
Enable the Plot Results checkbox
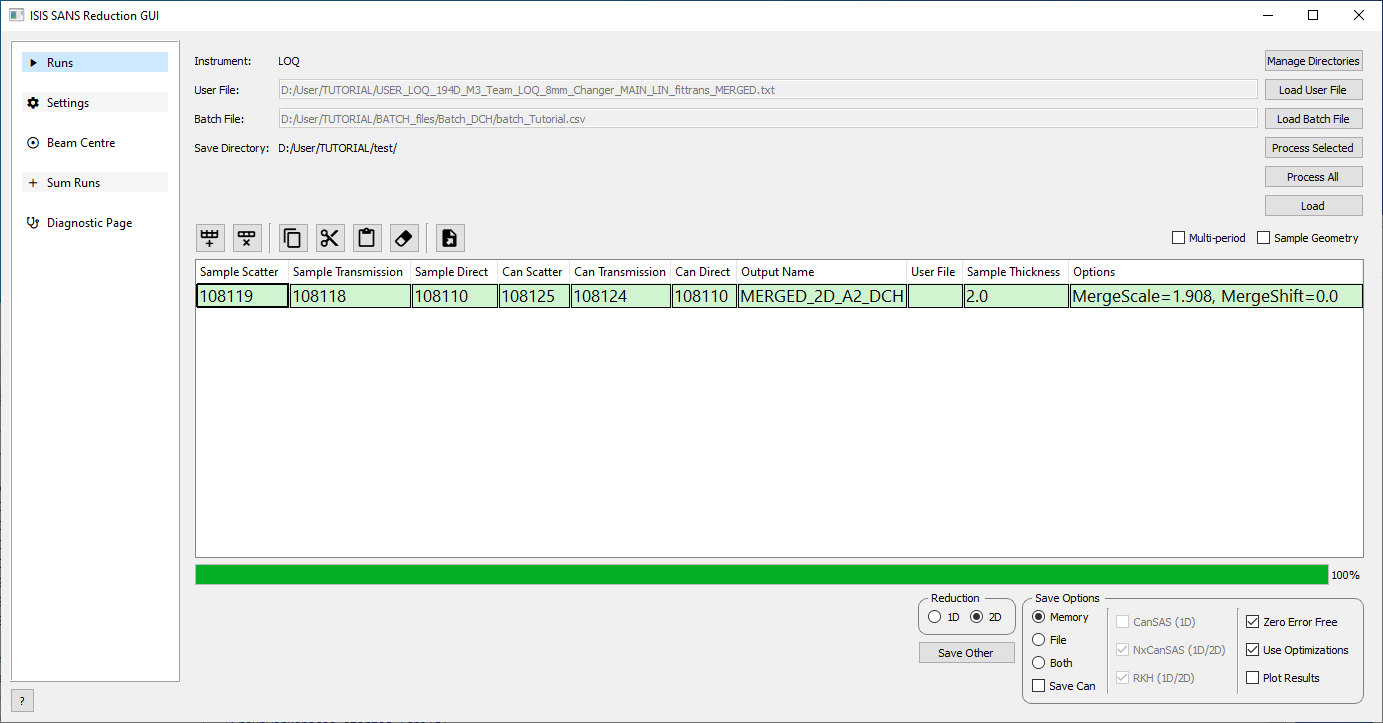(x=1253, y=678)
